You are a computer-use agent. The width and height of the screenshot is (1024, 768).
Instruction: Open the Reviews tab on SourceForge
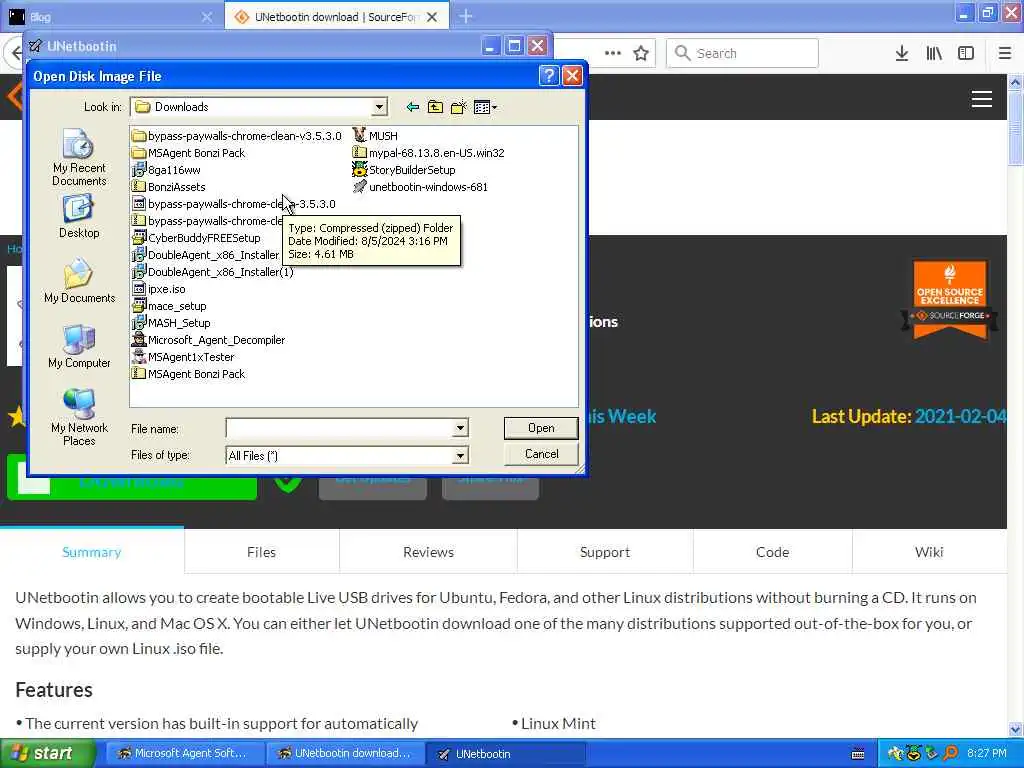pyautogui.click(x=428, y=552)
